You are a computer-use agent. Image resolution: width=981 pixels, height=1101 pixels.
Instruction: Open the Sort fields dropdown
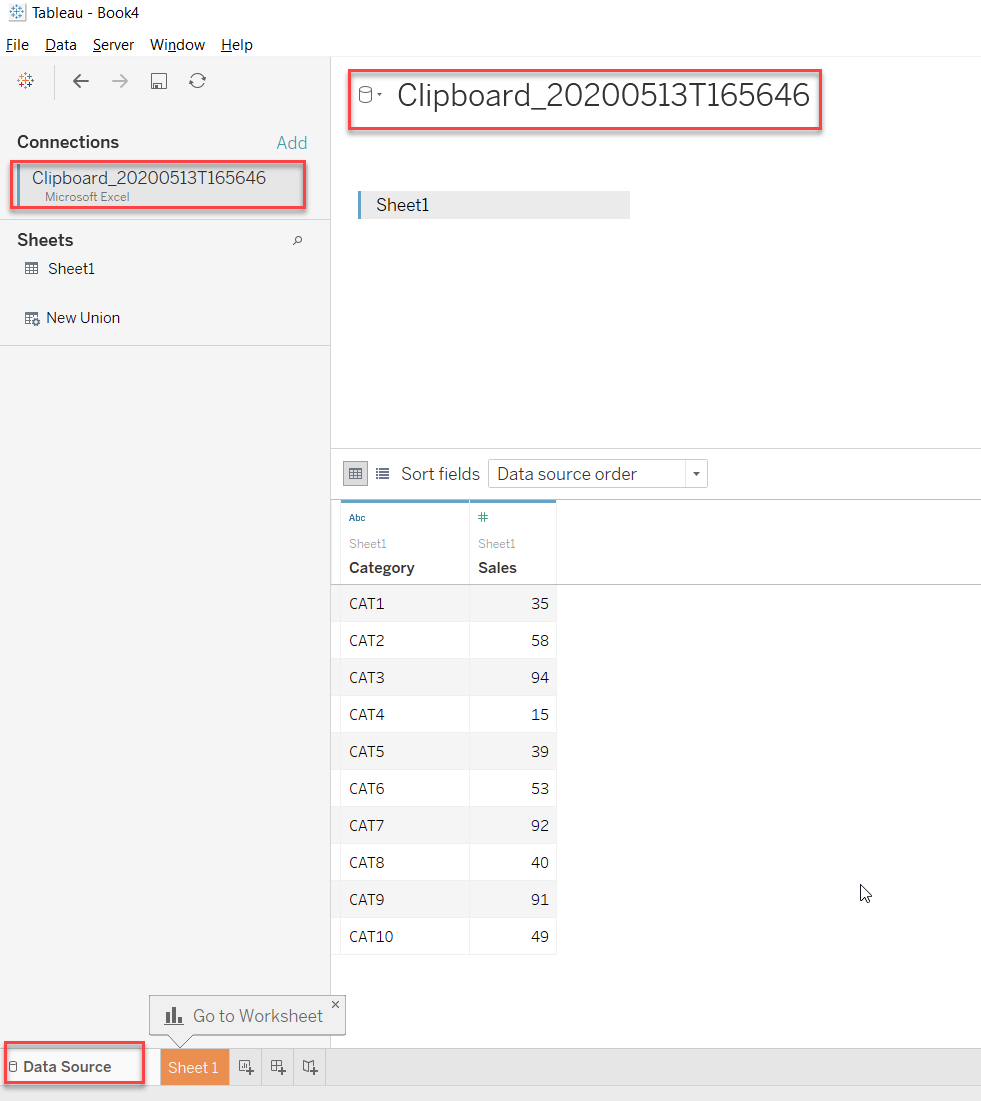[x=598, y=473]
